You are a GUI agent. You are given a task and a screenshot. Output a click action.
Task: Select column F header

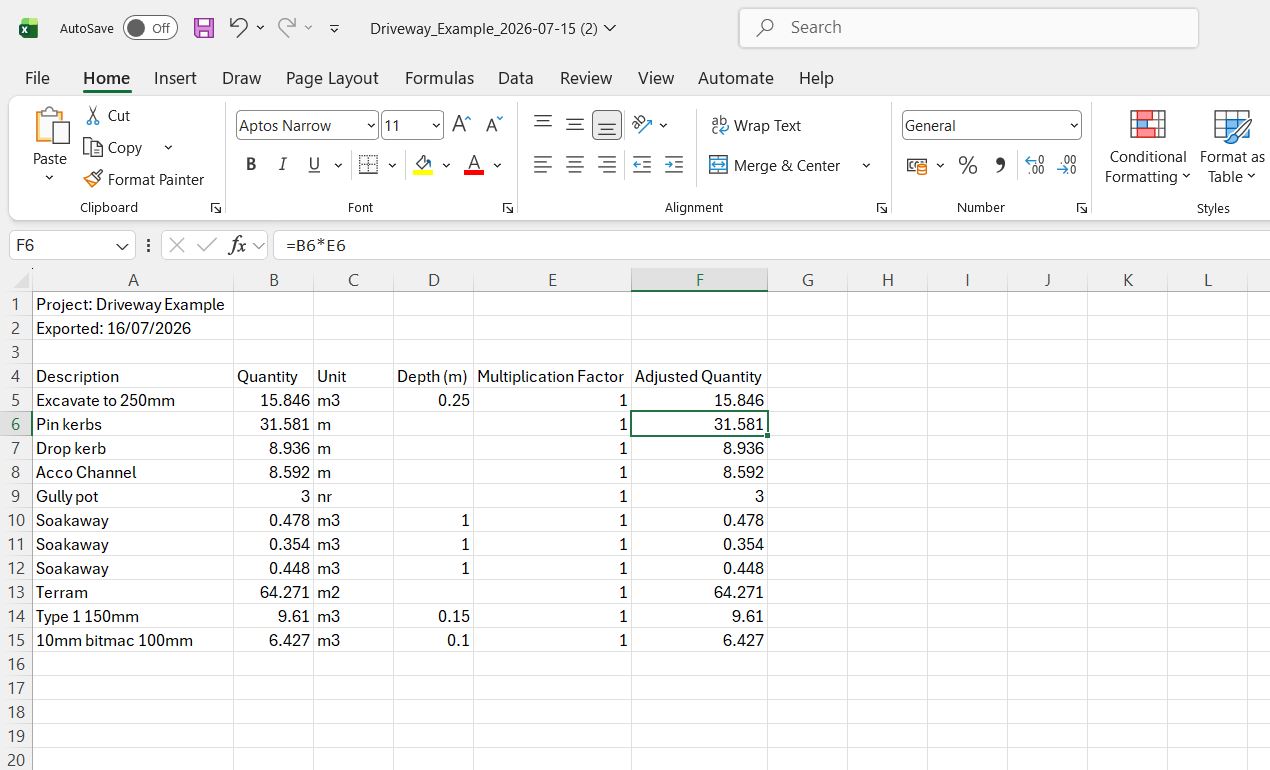[x=699, y=281]
